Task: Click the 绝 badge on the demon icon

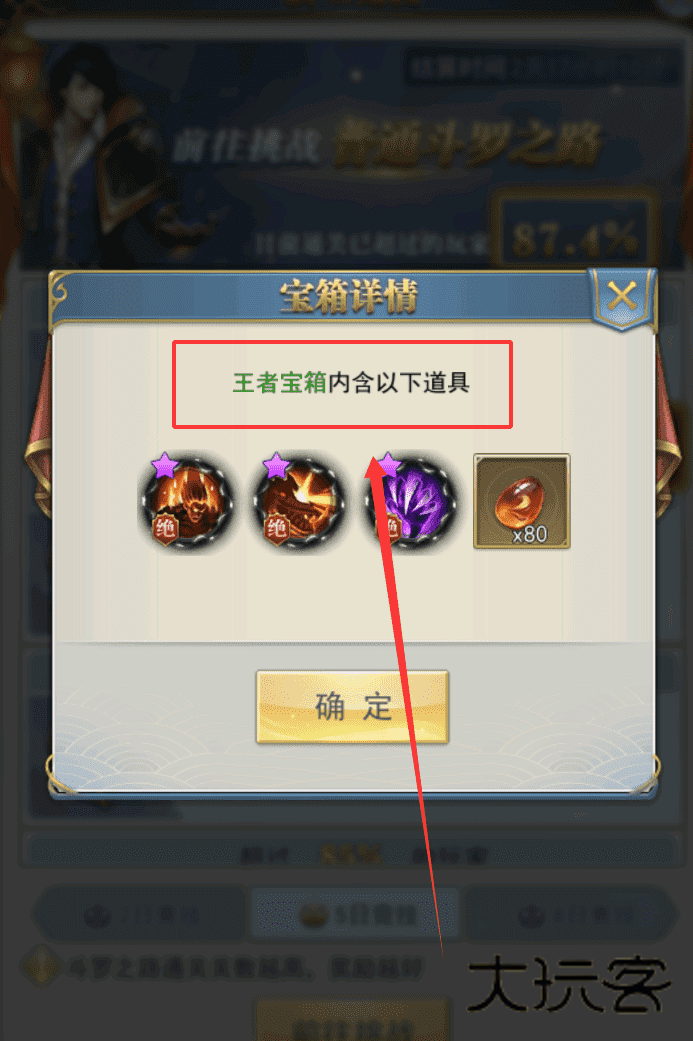Action: 163,529
